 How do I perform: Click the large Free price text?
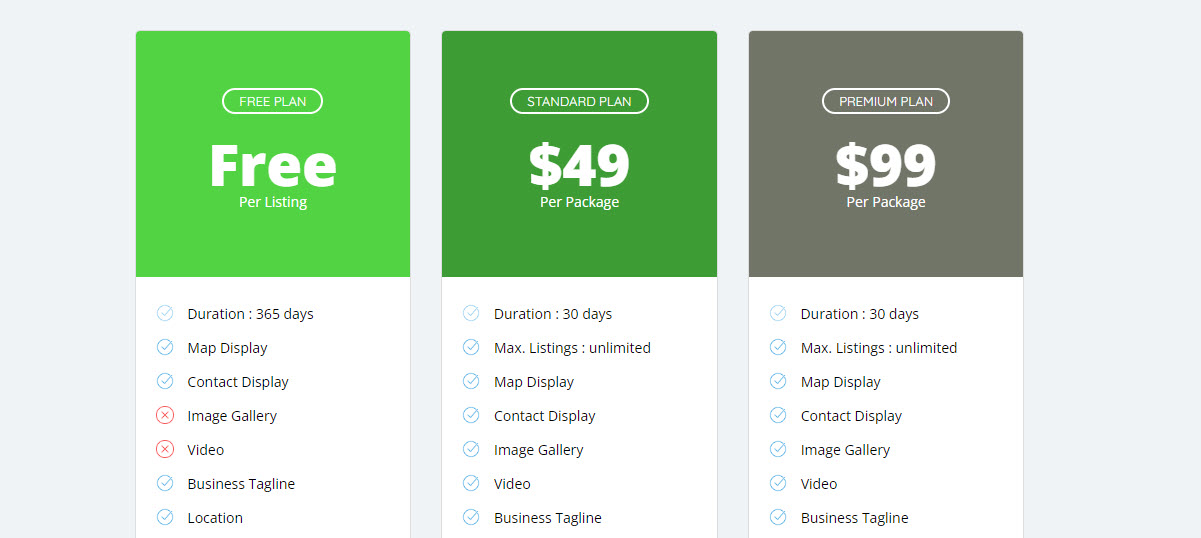(x=273, y=165)
